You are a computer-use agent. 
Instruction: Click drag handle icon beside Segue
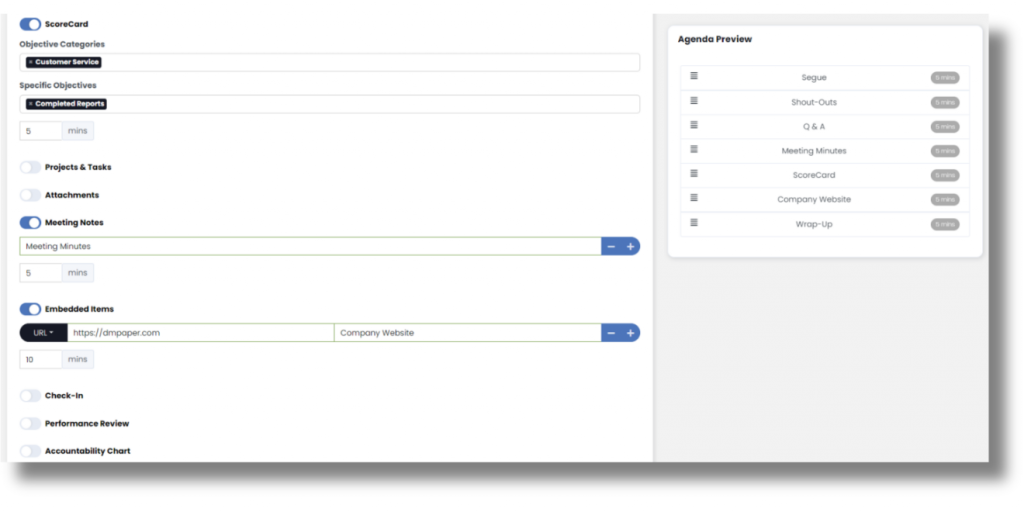(694, 77)
